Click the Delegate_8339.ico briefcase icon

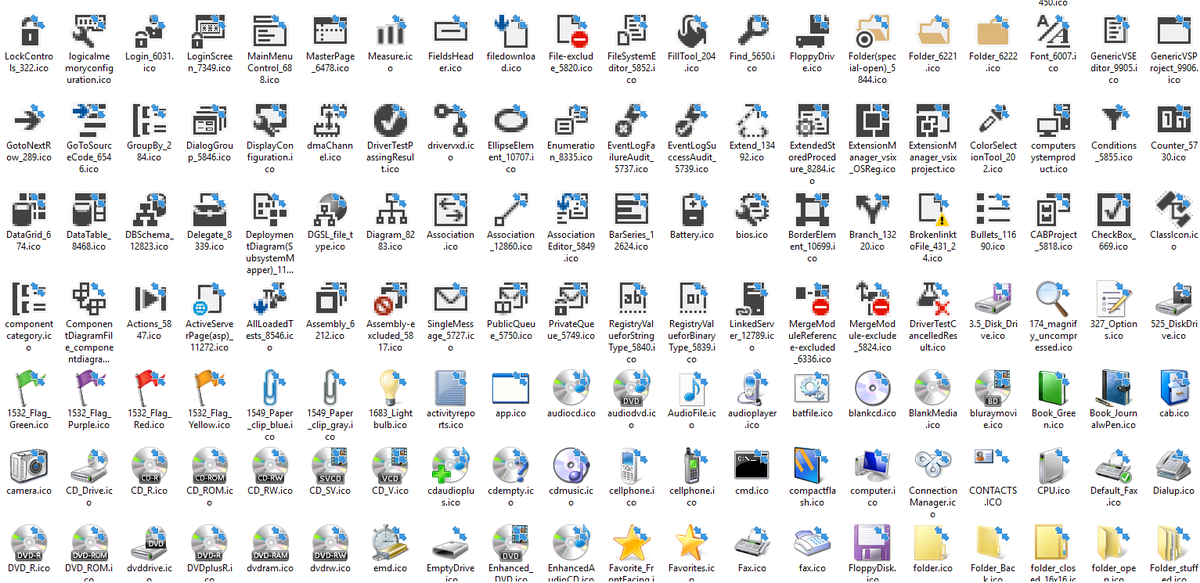[x=209, y=209]
